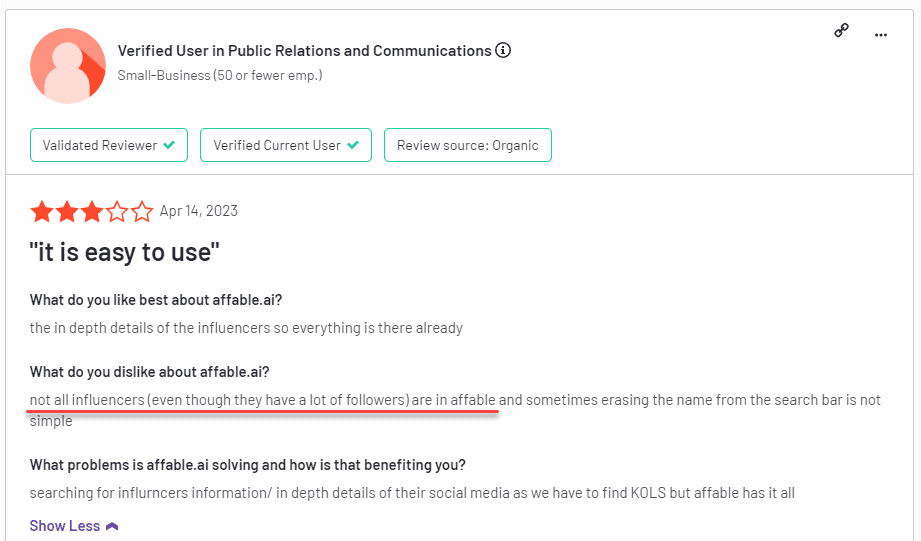Collapse the review with Show Less
Image resolution: width=921 pixels, height=541 pixels.
coord(65,525)
